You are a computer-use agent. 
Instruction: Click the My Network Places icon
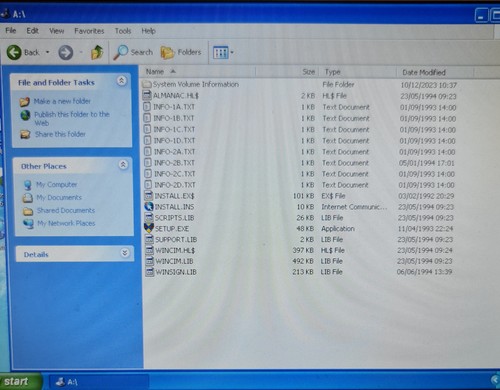click(28, 223)
